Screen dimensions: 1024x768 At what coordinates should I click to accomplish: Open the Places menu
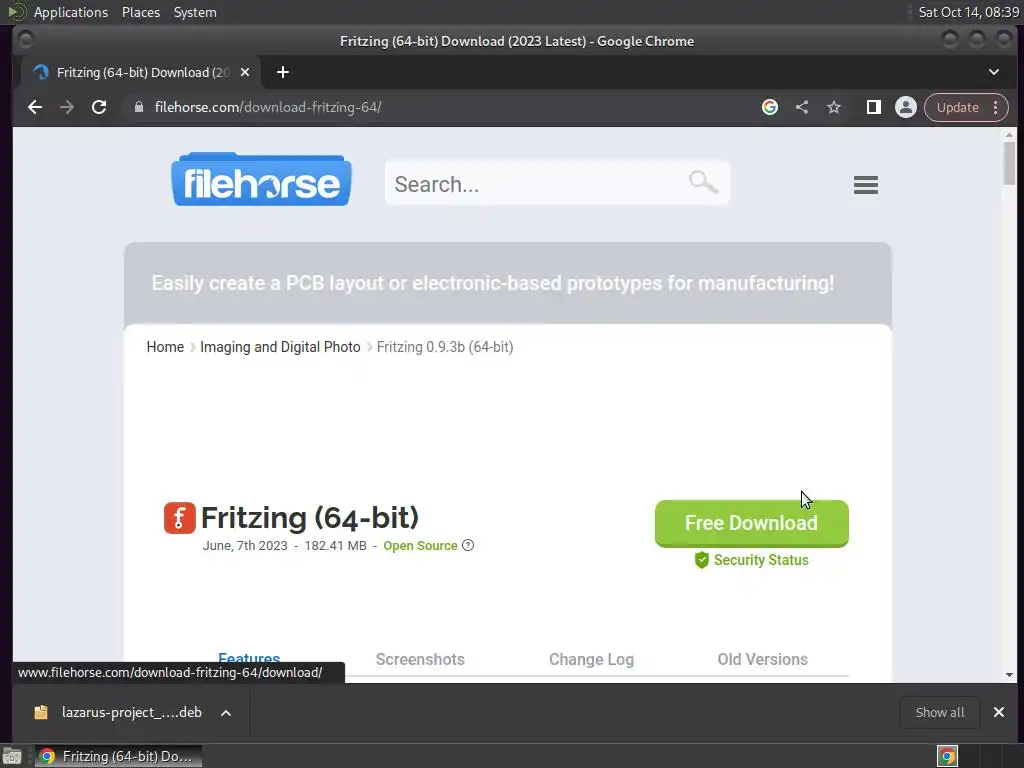(141, 12)
